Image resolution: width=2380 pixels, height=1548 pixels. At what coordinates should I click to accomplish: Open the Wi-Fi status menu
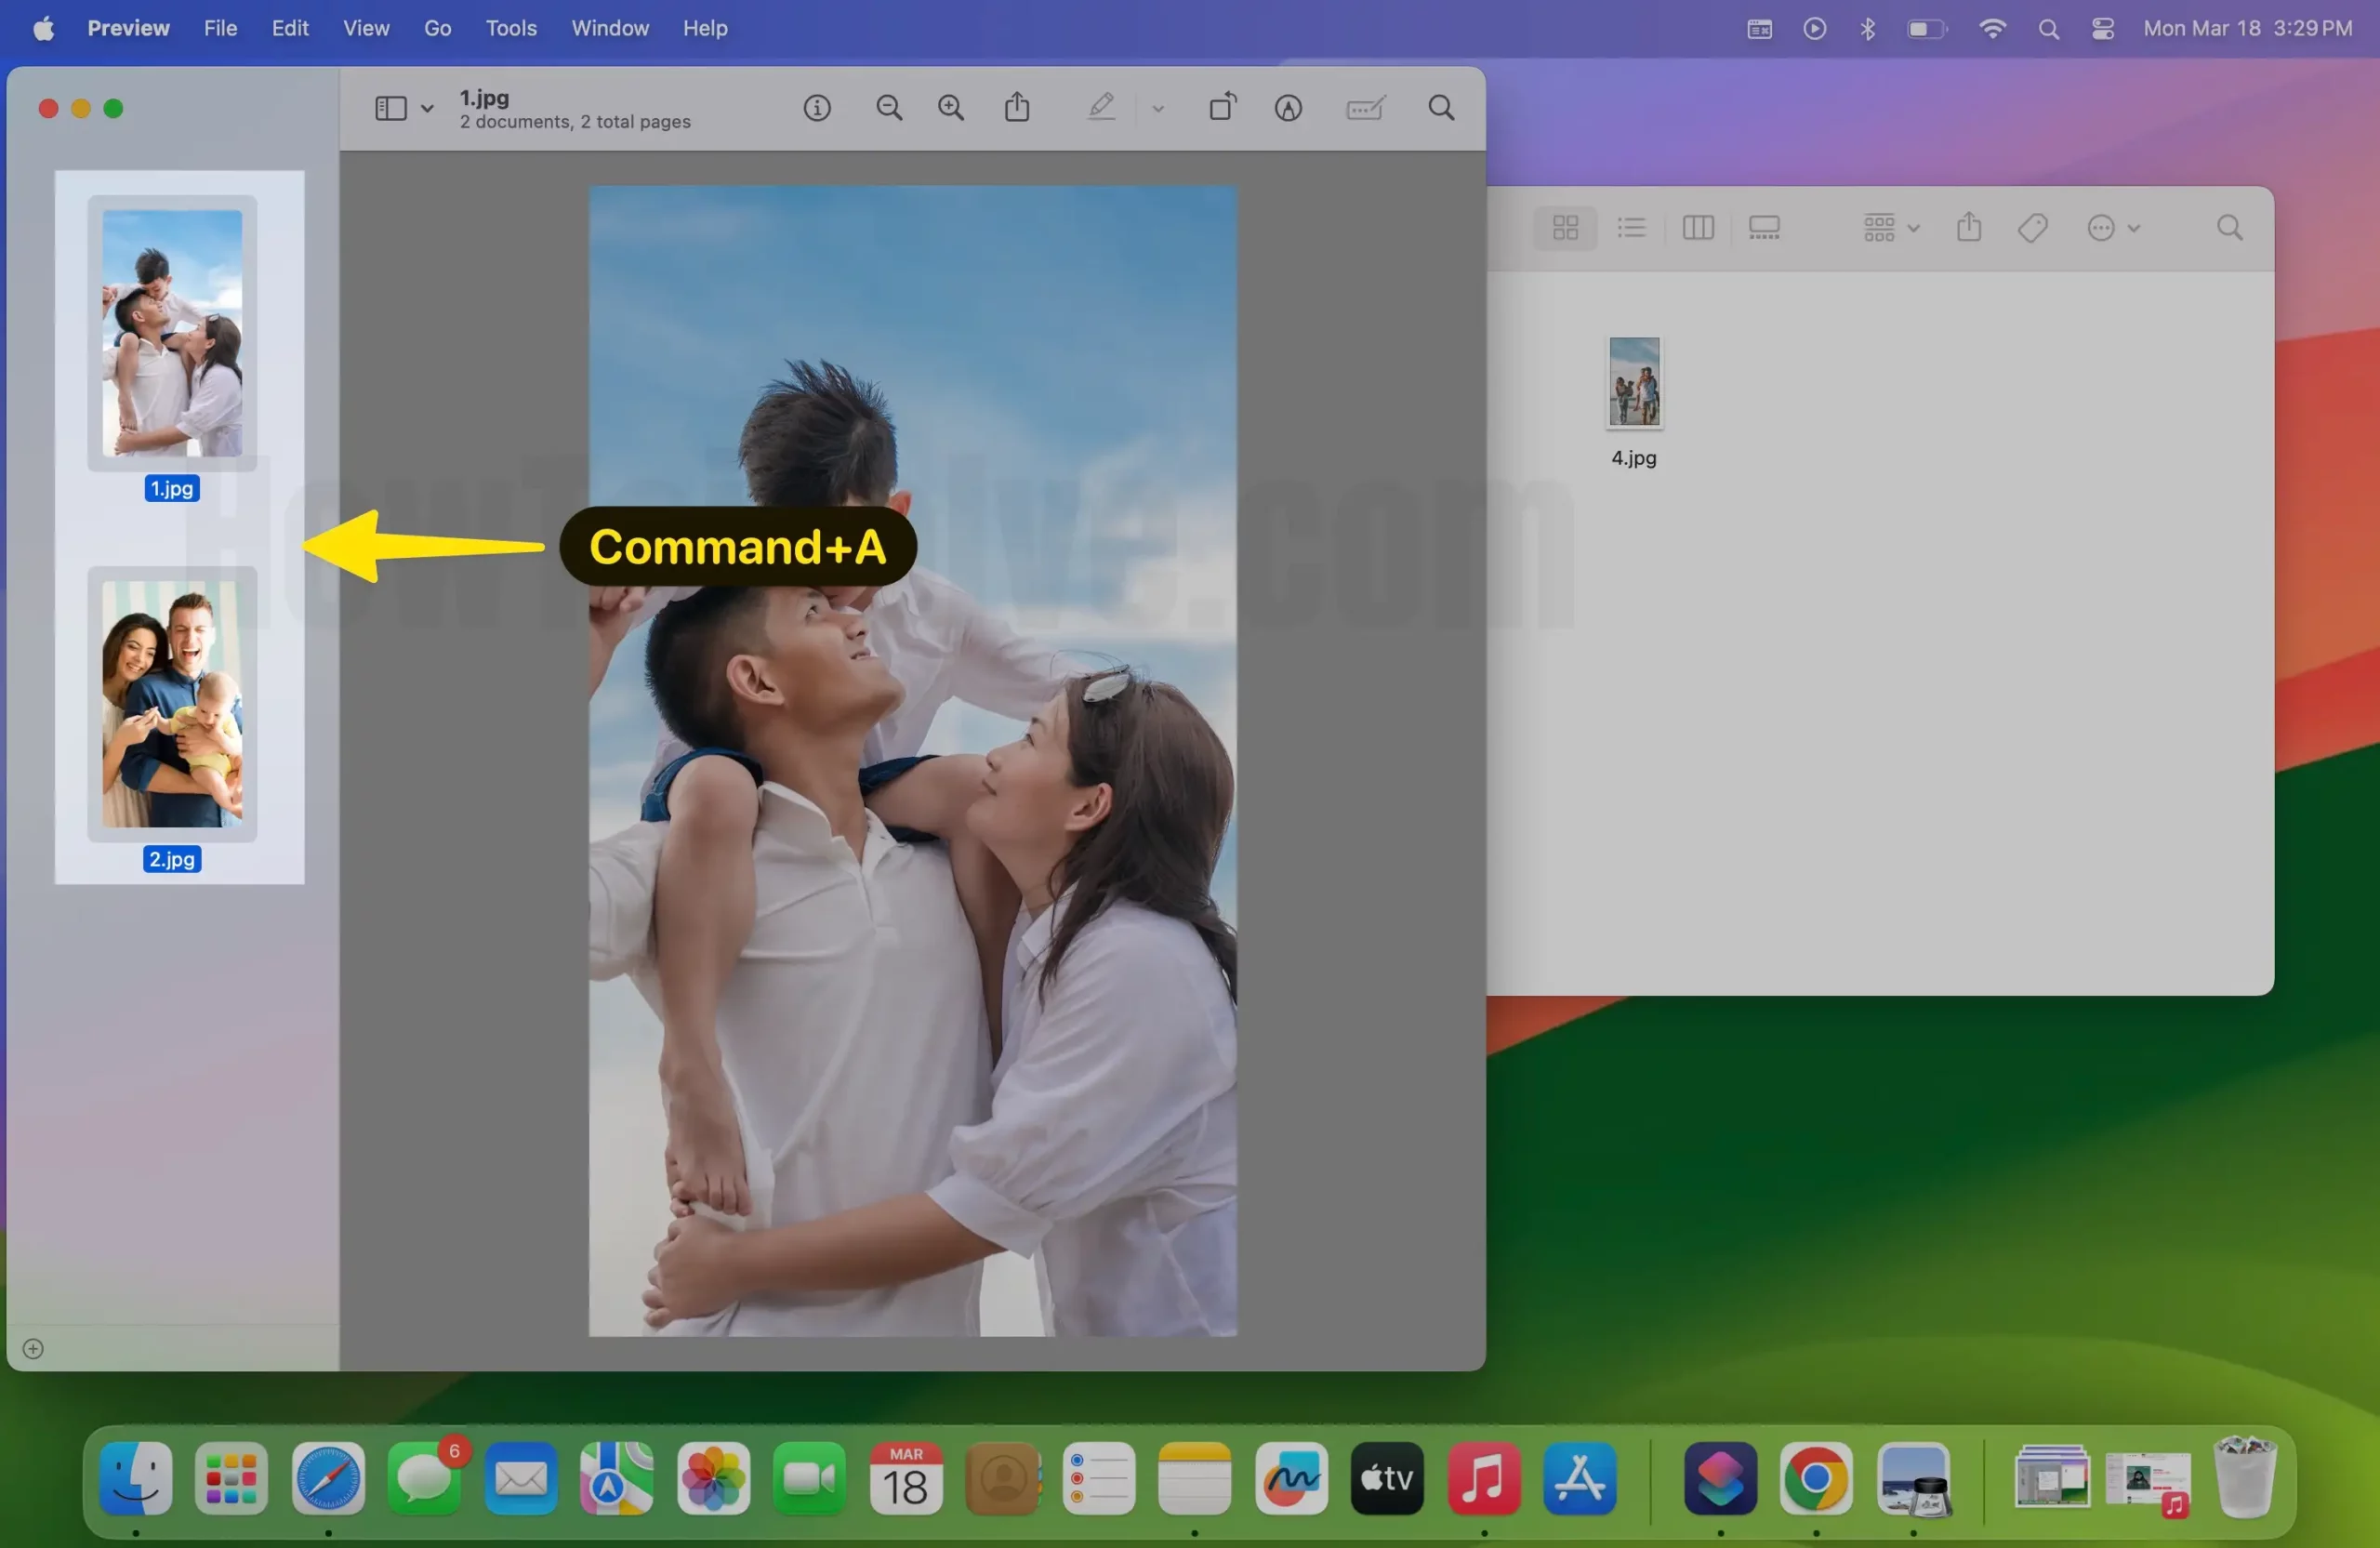pyautogui.click(x=1992, y=28)
